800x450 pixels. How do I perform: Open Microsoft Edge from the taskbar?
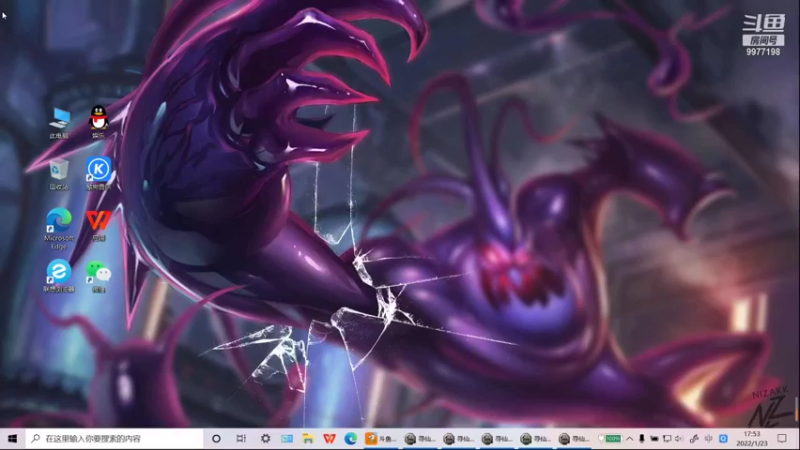351,439
